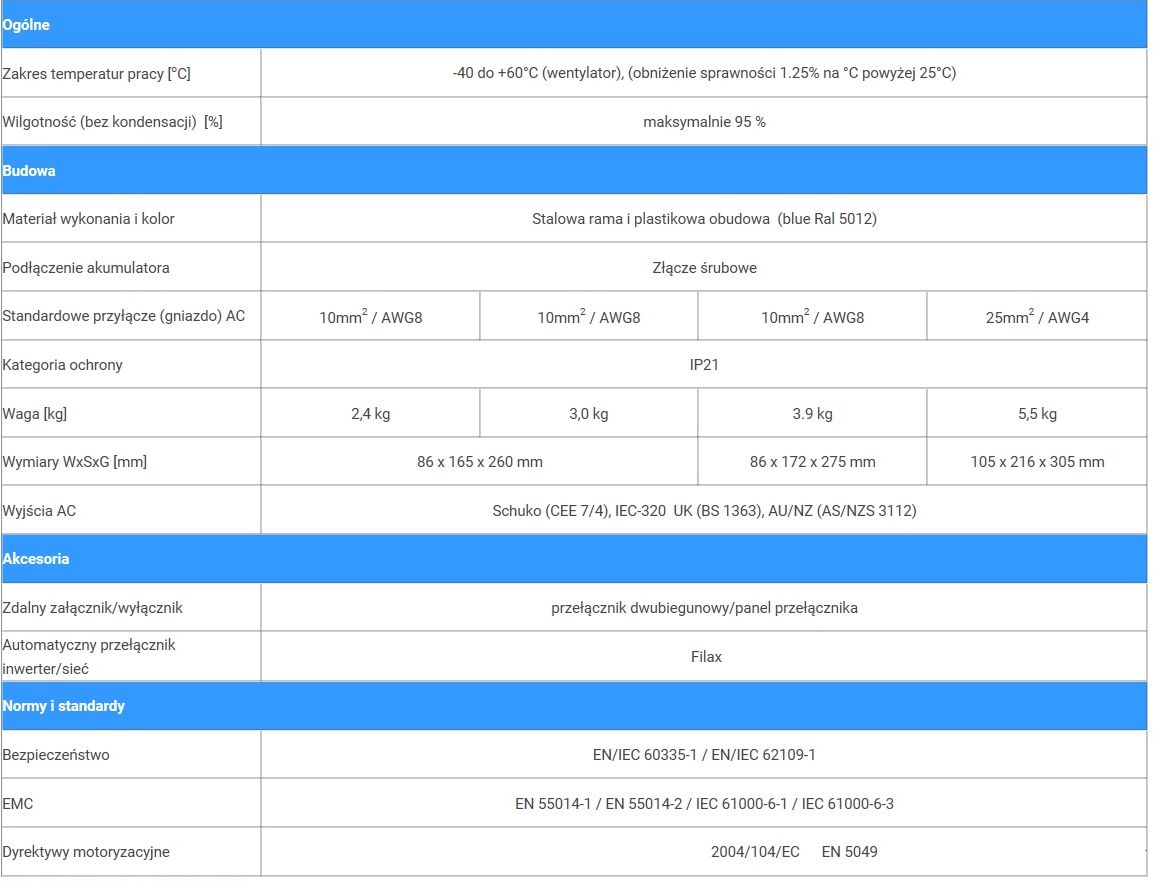Select the 'maksymalnie 95 %' humidity cell
Viewport: 1154px width, 882px height.
coord(704,122)
